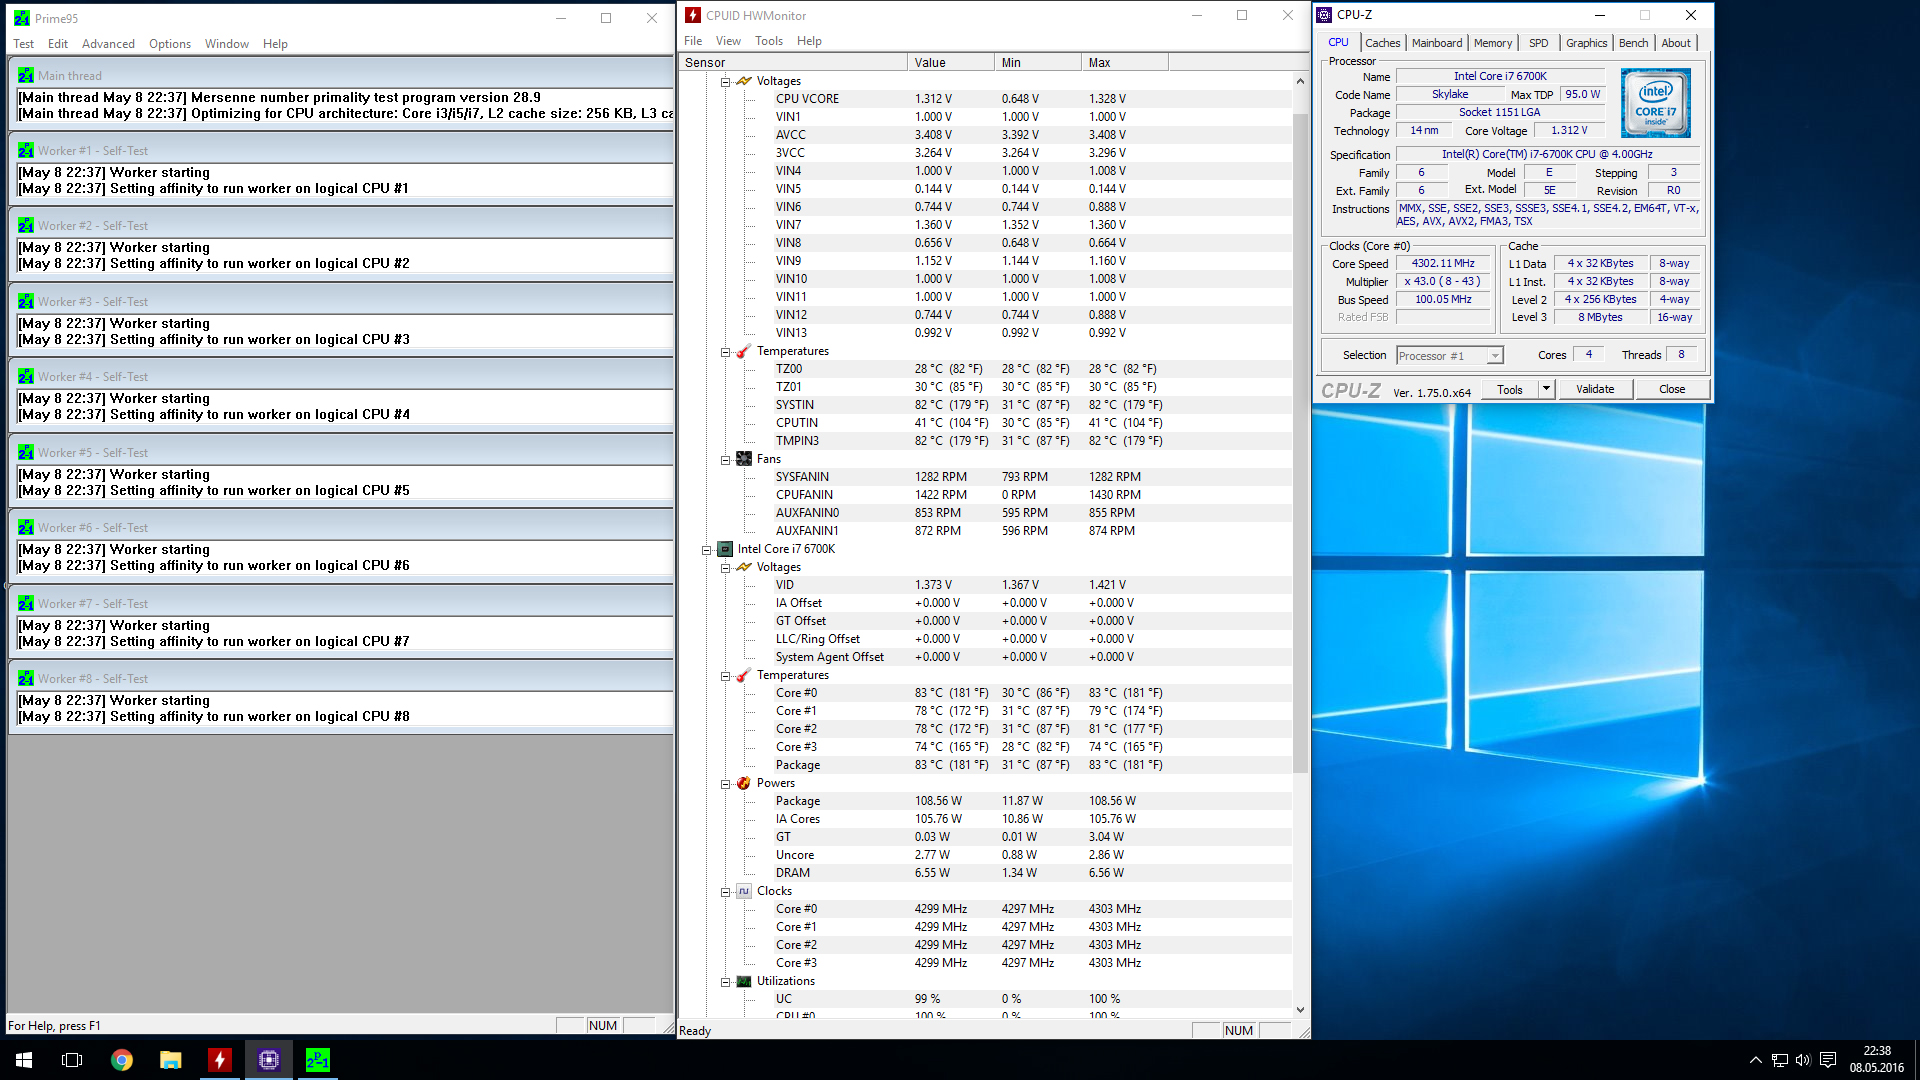Click the Value column header
Image resolution: width=1920 pixels, height=1080 pixels.
[951, 62]
